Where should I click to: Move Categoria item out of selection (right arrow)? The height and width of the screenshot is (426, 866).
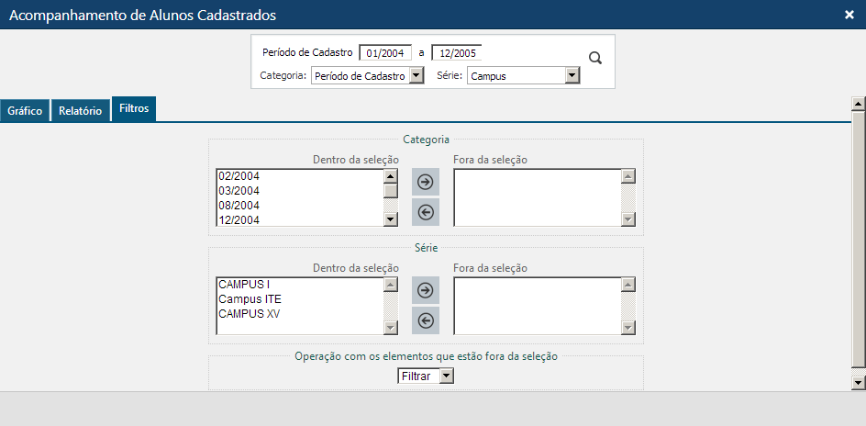click(x=425, y=182)
